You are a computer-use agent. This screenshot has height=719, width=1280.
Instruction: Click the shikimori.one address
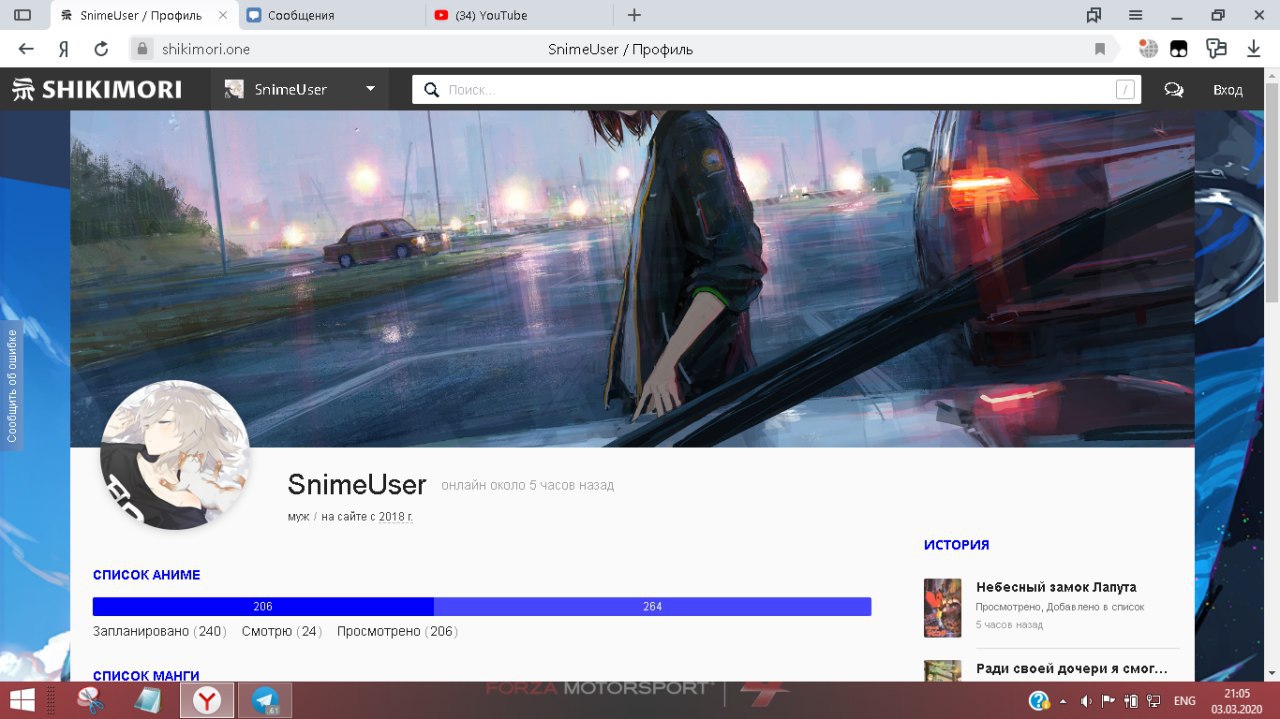pyautogui.click(x=206, y=49)
